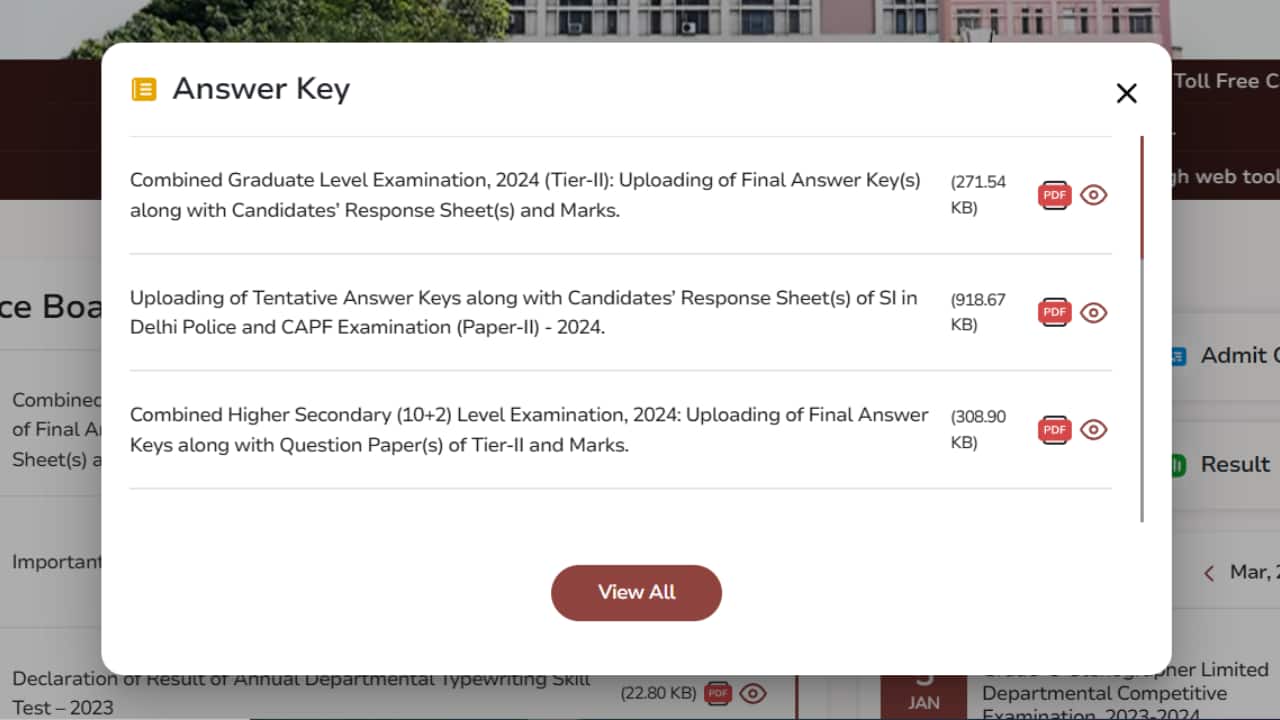Open the PDF for SI Delhi Police and CAPF keys

(x=1054, y=312)
